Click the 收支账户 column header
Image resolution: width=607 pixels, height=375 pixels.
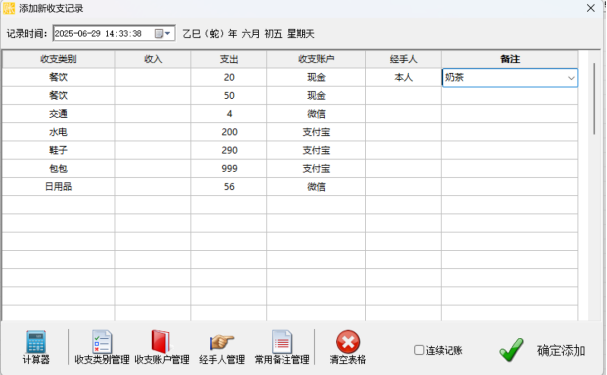click(316, 59)
